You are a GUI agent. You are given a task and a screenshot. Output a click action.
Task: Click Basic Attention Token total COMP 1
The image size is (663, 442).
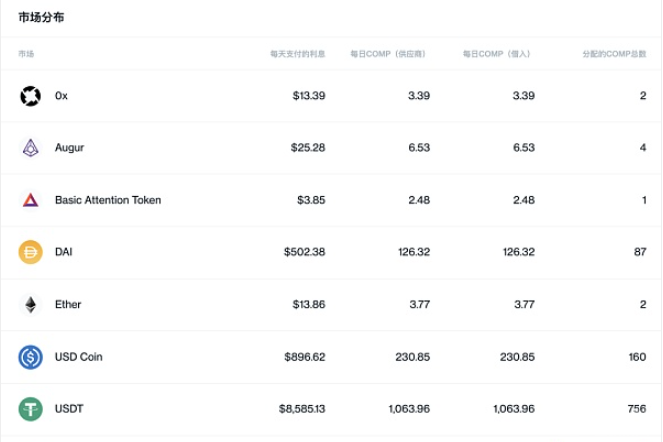644,200
